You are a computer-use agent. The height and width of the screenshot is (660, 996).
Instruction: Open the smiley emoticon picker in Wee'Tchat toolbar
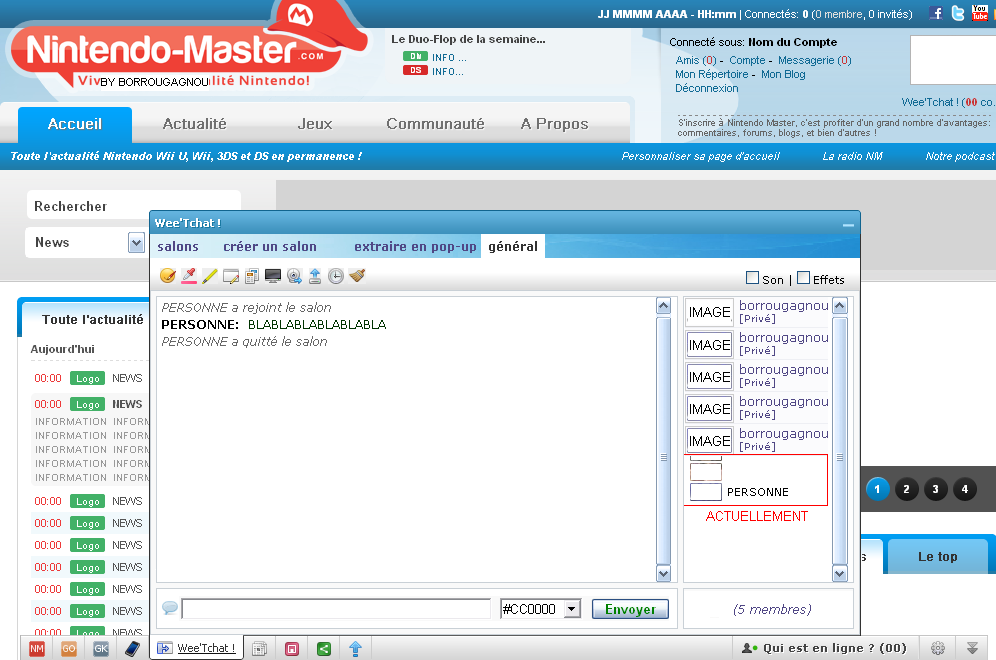(168, 276)
